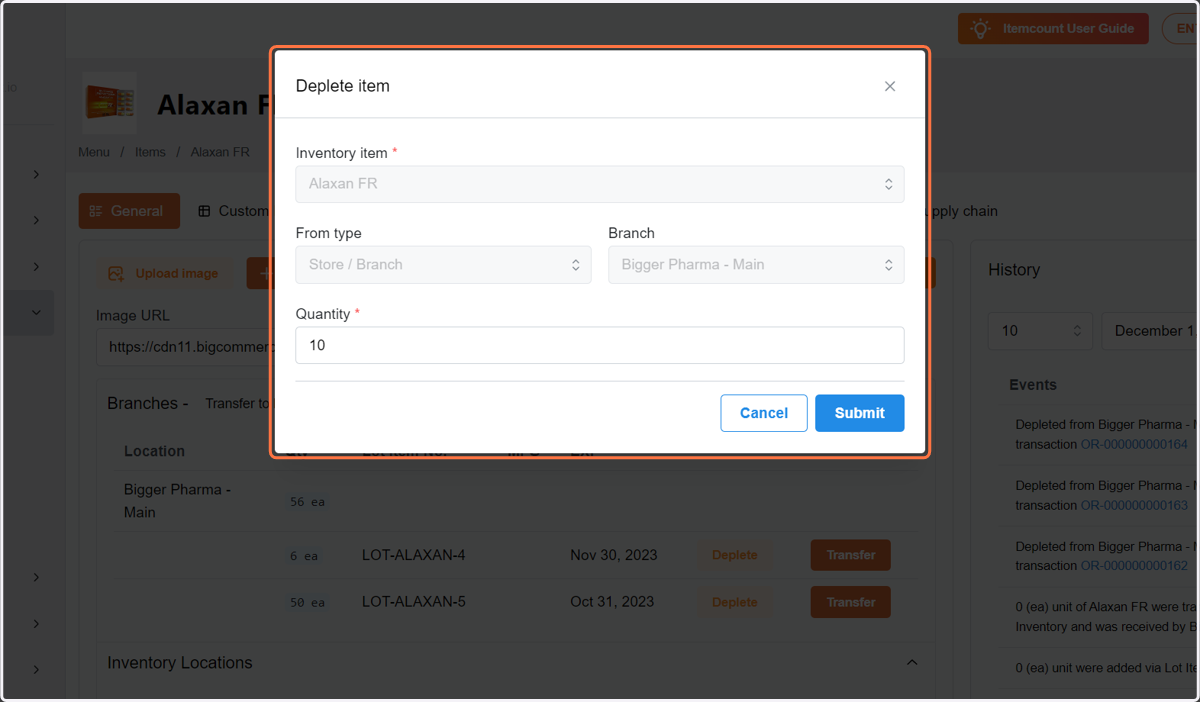1200x702 pixels.
Task: Collapse the Inventory Locations section
Action: tap(912, 663)
